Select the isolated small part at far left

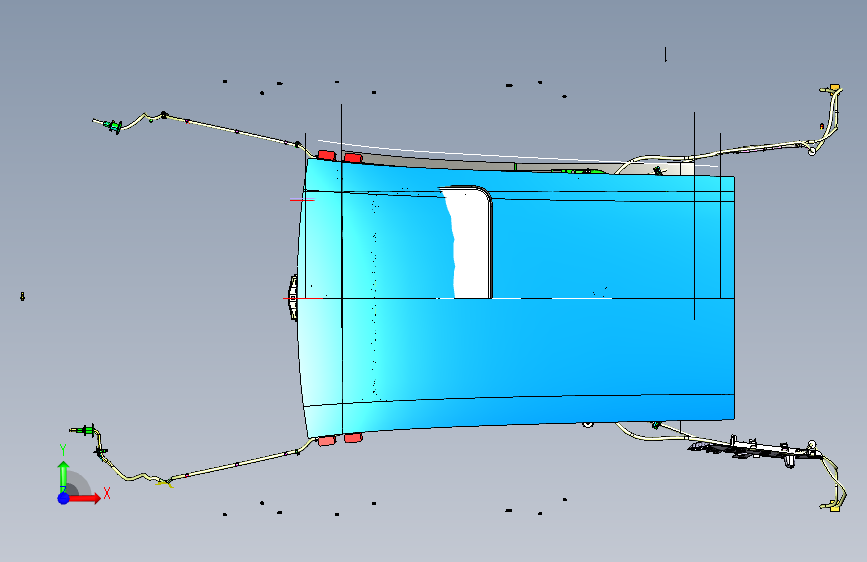22,296
